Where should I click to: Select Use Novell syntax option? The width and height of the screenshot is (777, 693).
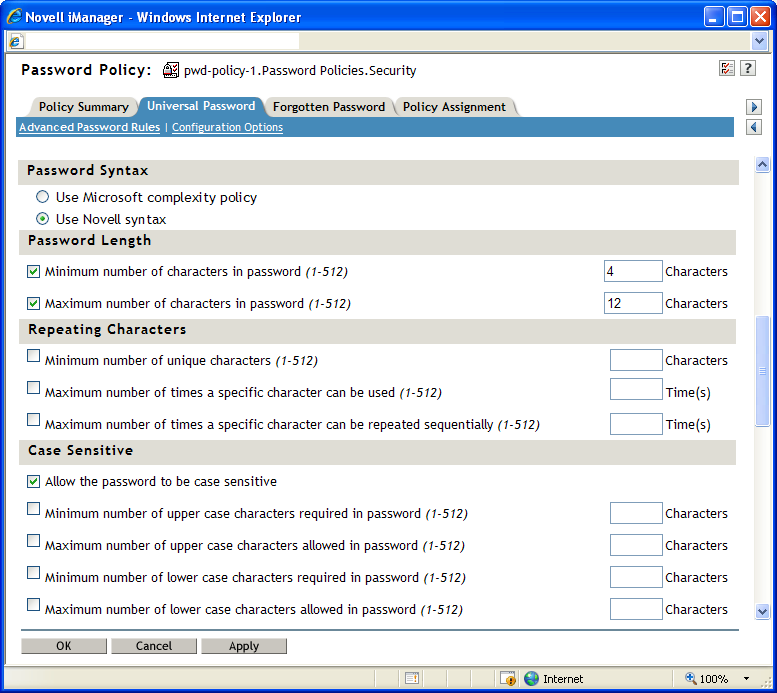click(43, 219)
